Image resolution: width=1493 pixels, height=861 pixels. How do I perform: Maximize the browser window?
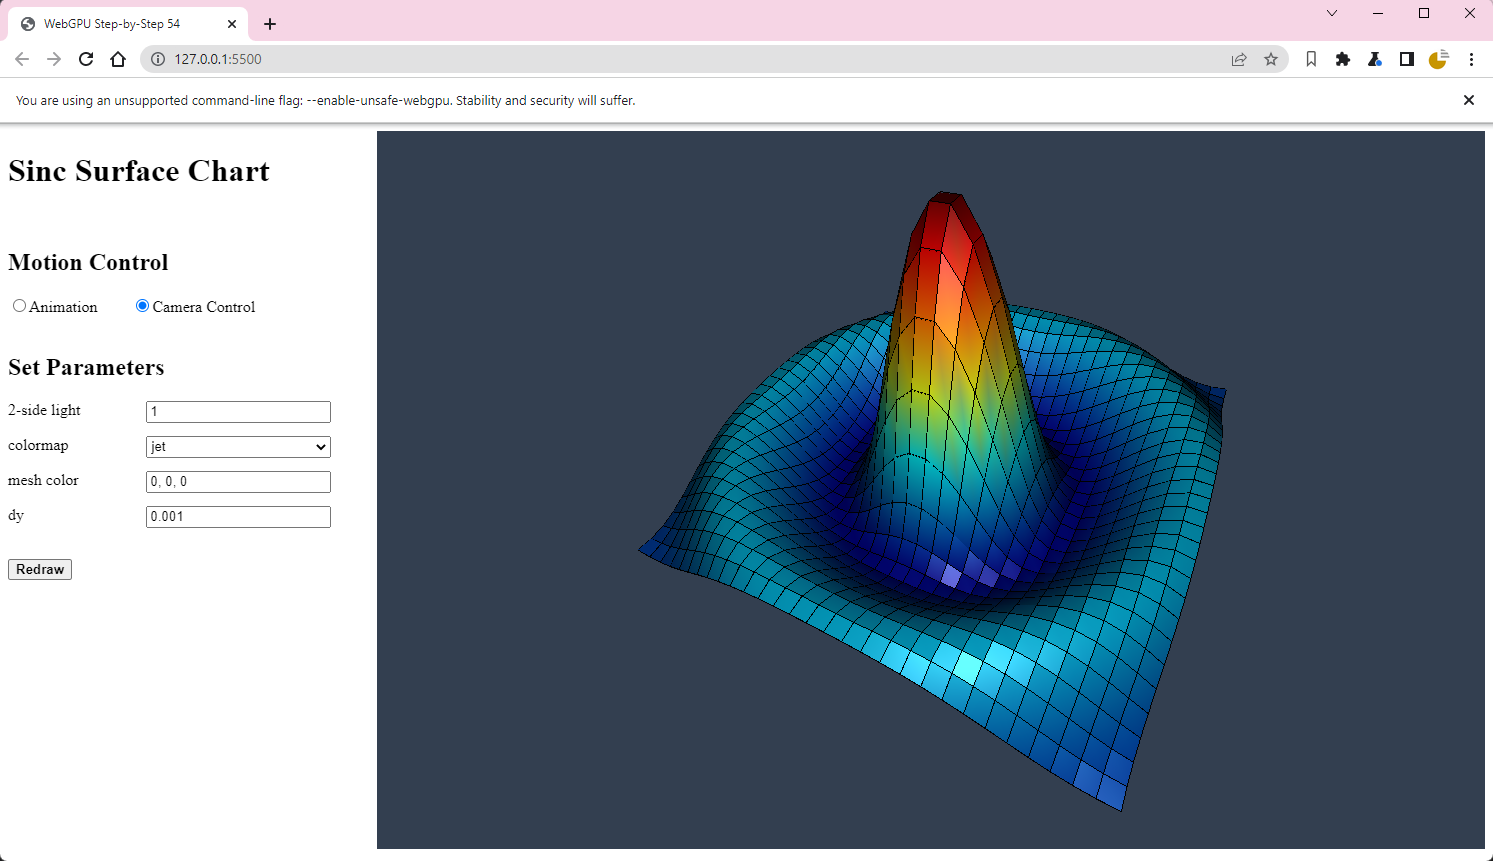(1424, 13)
